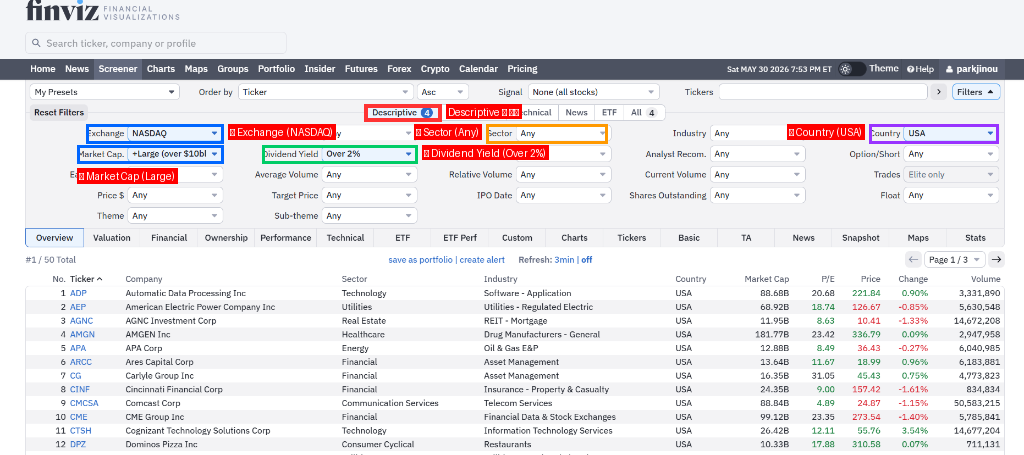The height and width of the screenshot is (455, 1024).
Task: Select the All filters tab
Action: click(x=643, y=112)
